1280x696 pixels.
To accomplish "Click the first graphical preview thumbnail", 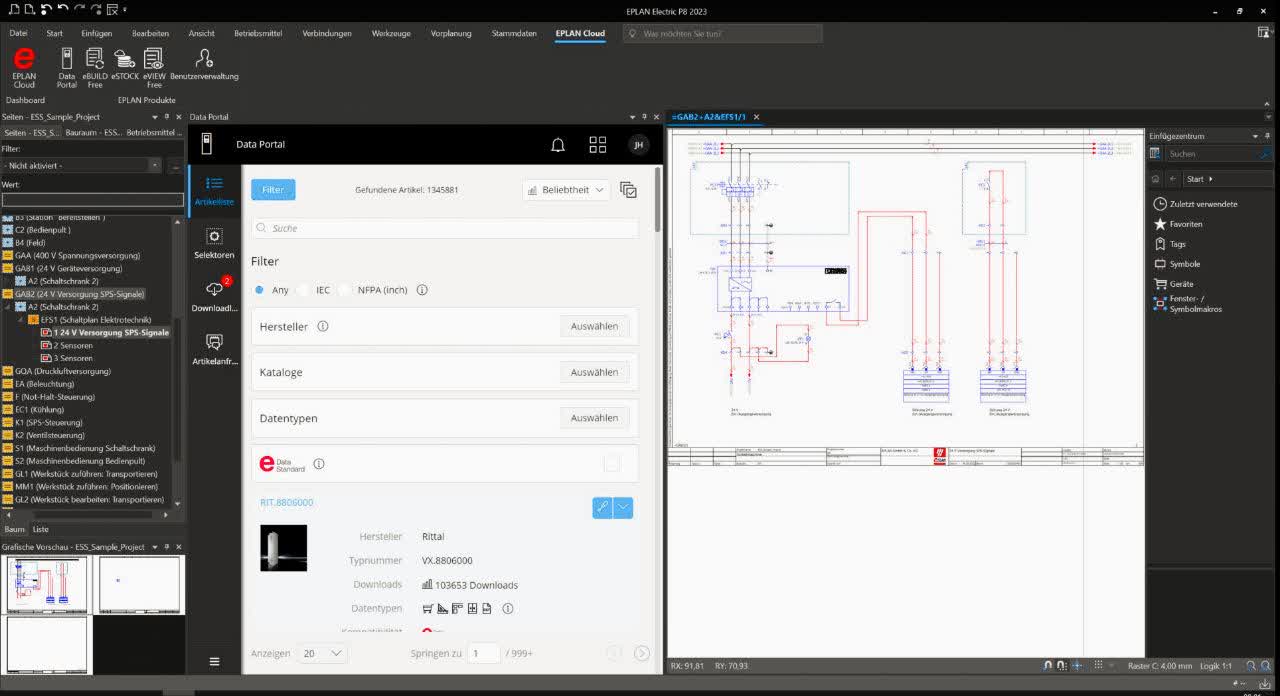I will coord(46,585).
